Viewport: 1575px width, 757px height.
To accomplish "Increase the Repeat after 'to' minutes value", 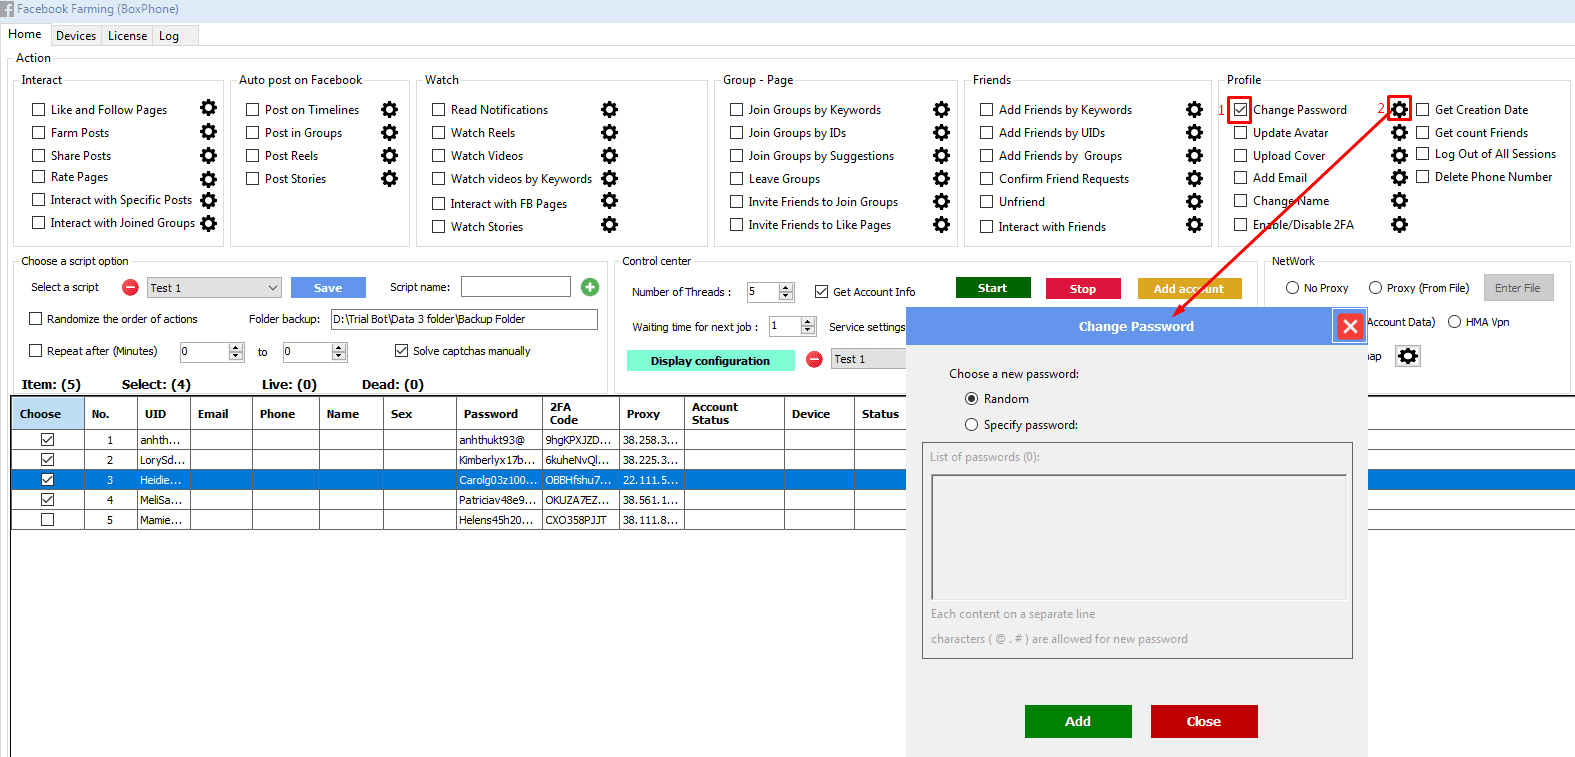I will tap(339, 348).
